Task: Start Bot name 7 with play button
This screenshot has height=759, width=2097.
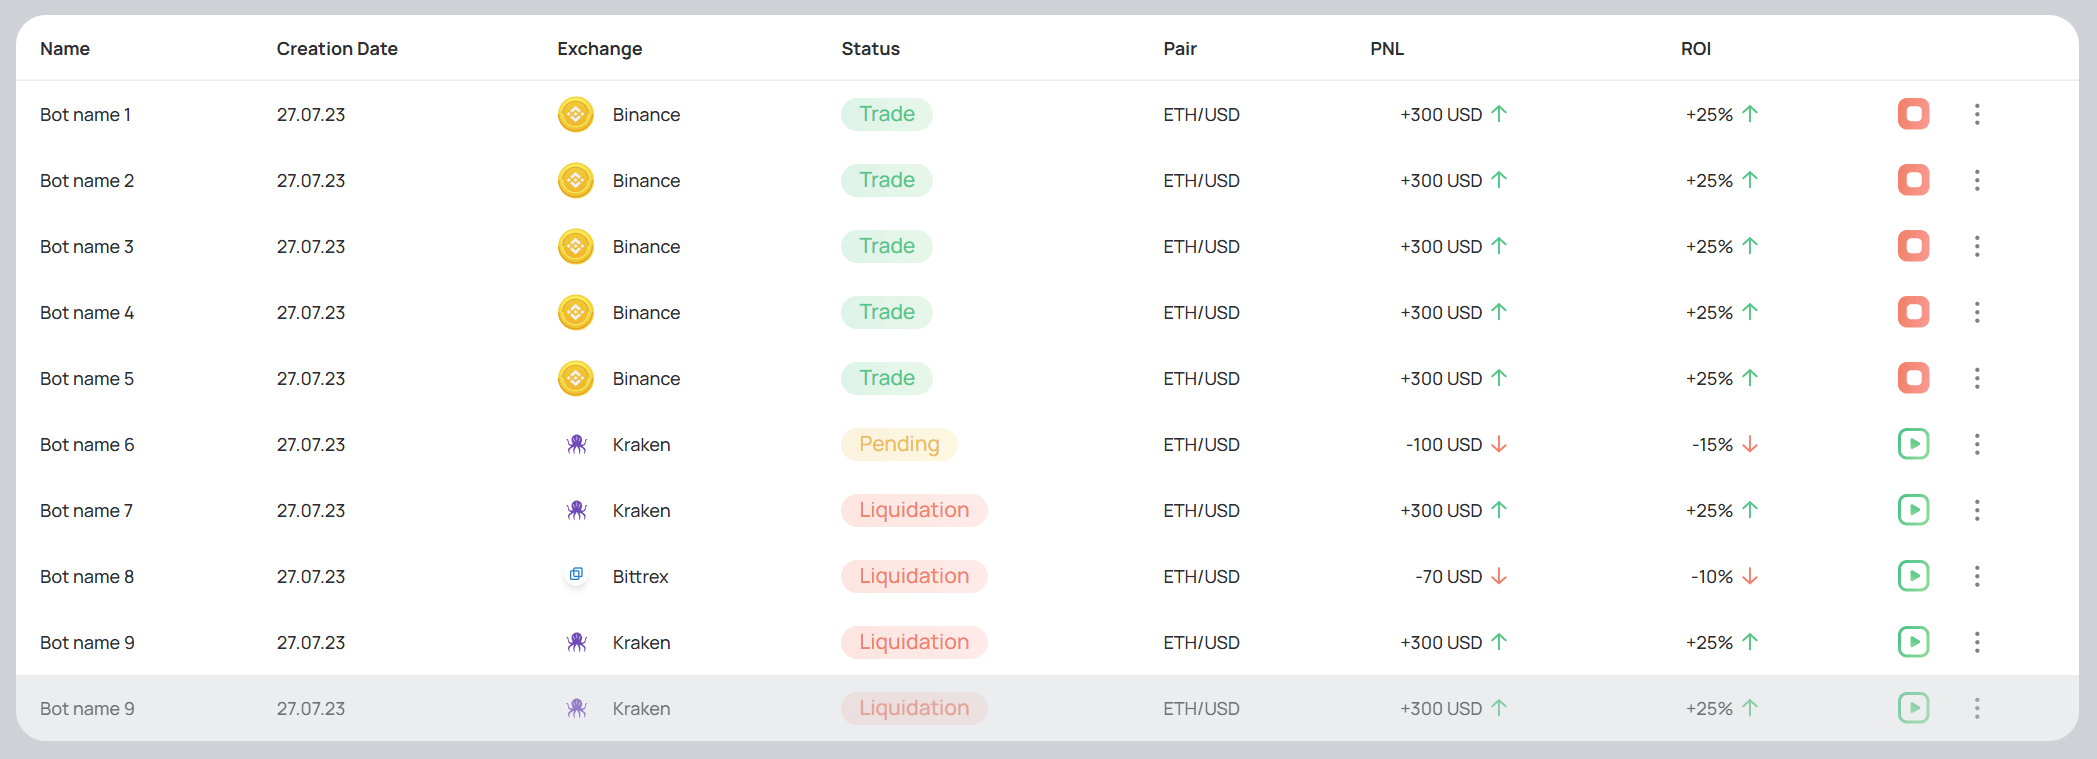Action: coord(1913,510)
